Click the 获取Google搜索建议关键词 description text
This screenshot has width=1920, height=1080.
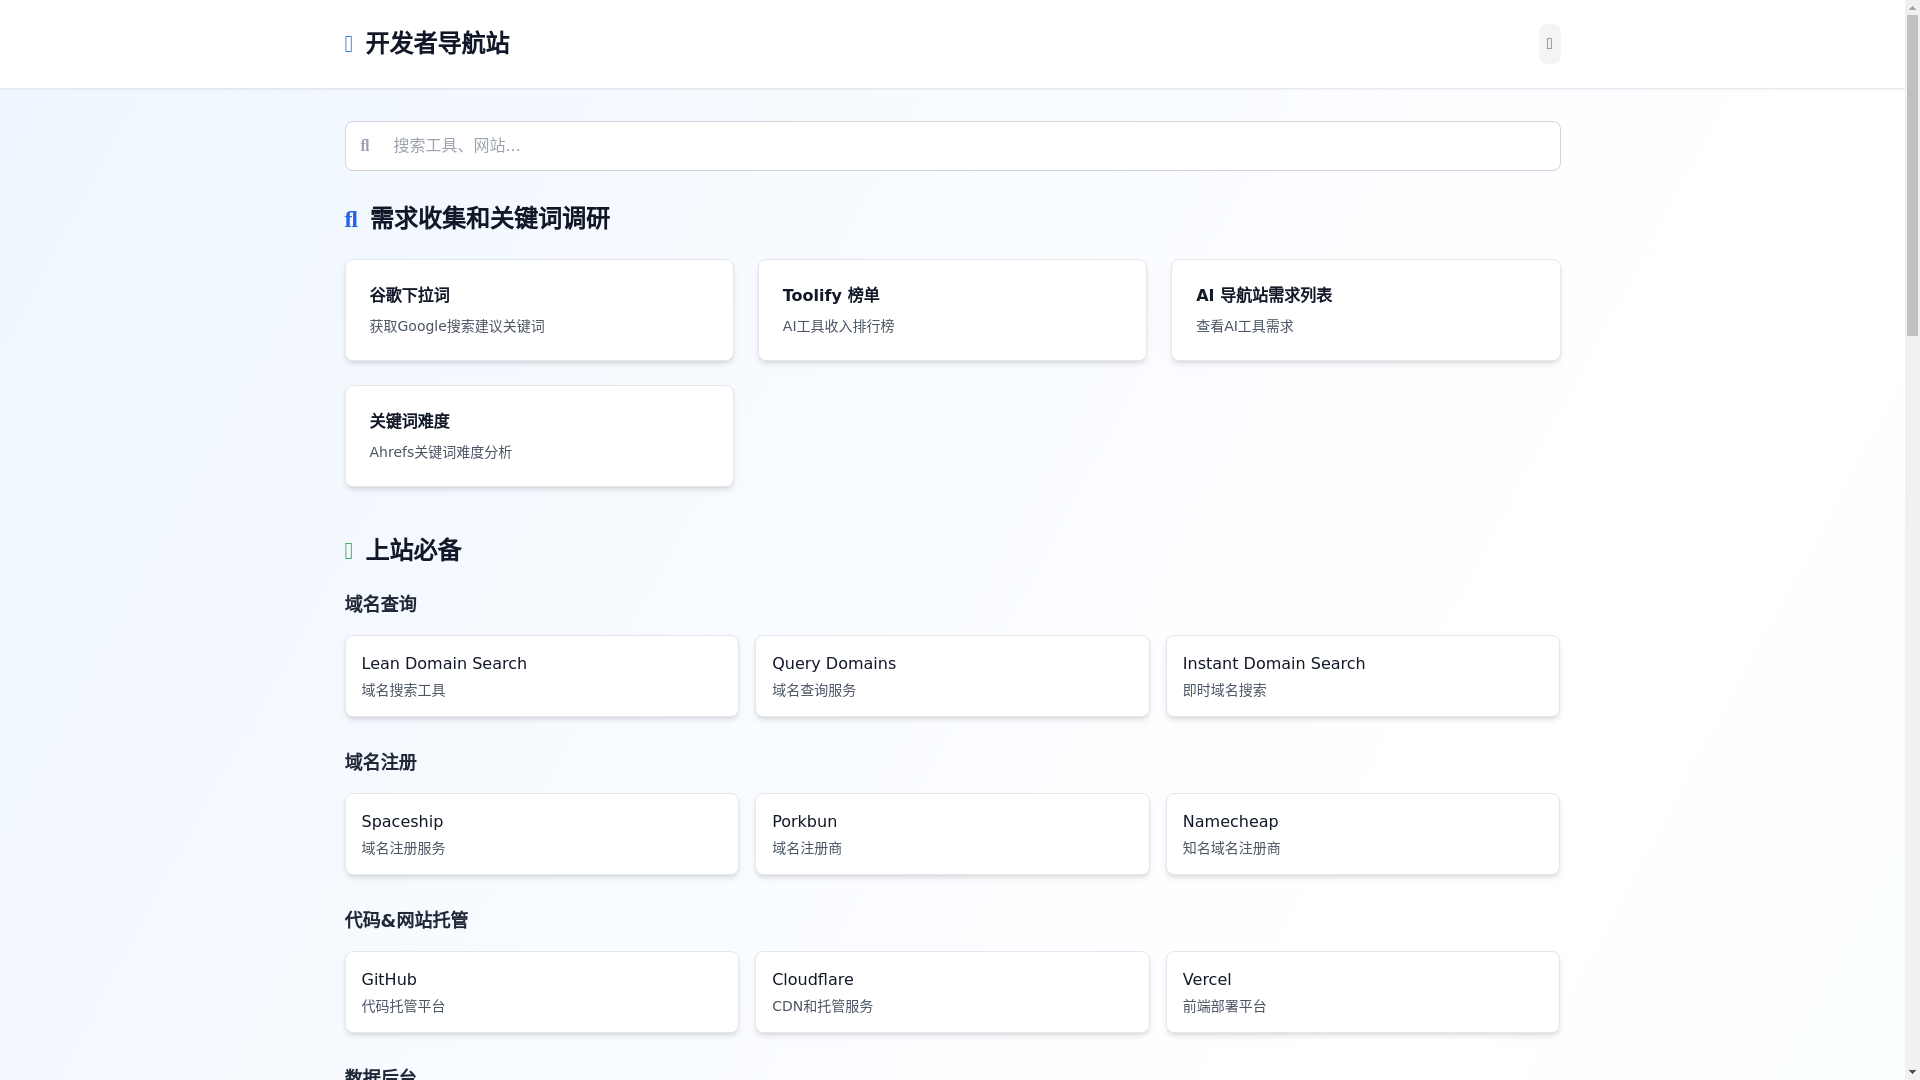pyautogui.click(x=457, y=326)
